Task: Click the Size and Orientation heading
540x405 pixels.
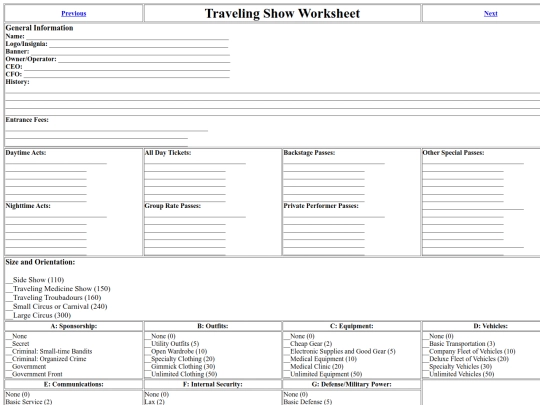Action: click(x=40, y=262)
